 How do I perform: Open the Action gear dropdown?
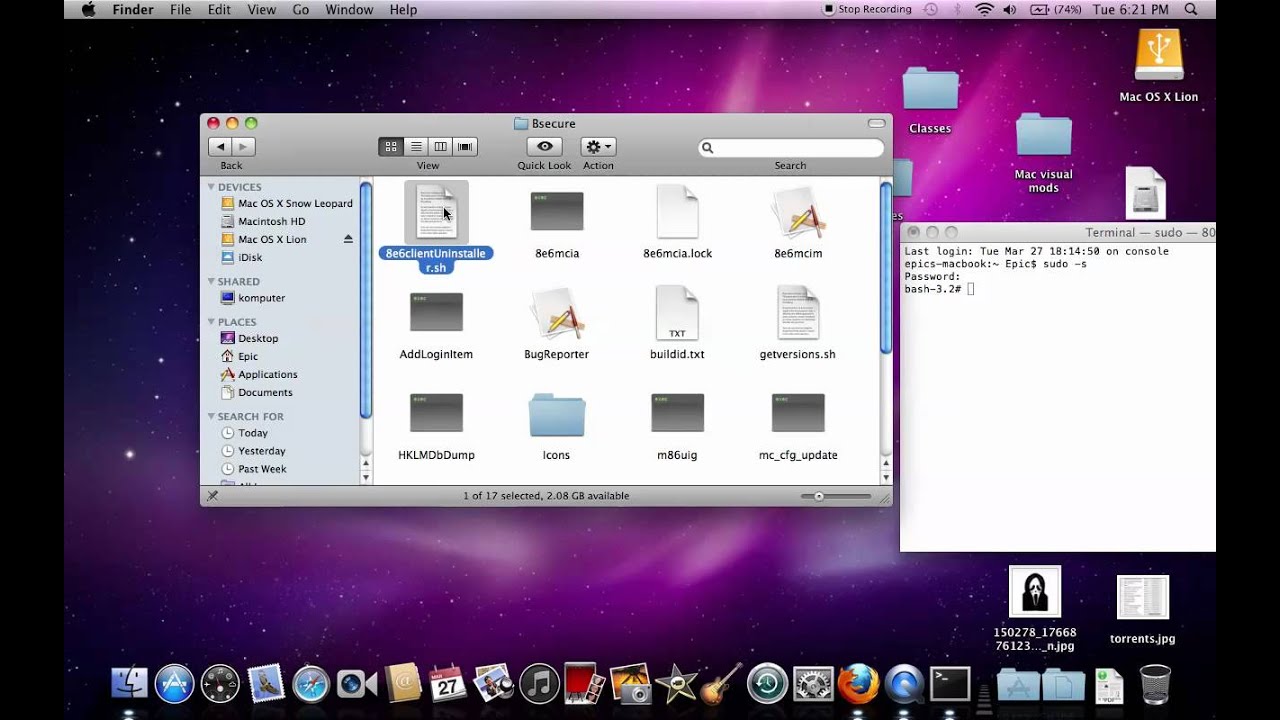(598, 147)
